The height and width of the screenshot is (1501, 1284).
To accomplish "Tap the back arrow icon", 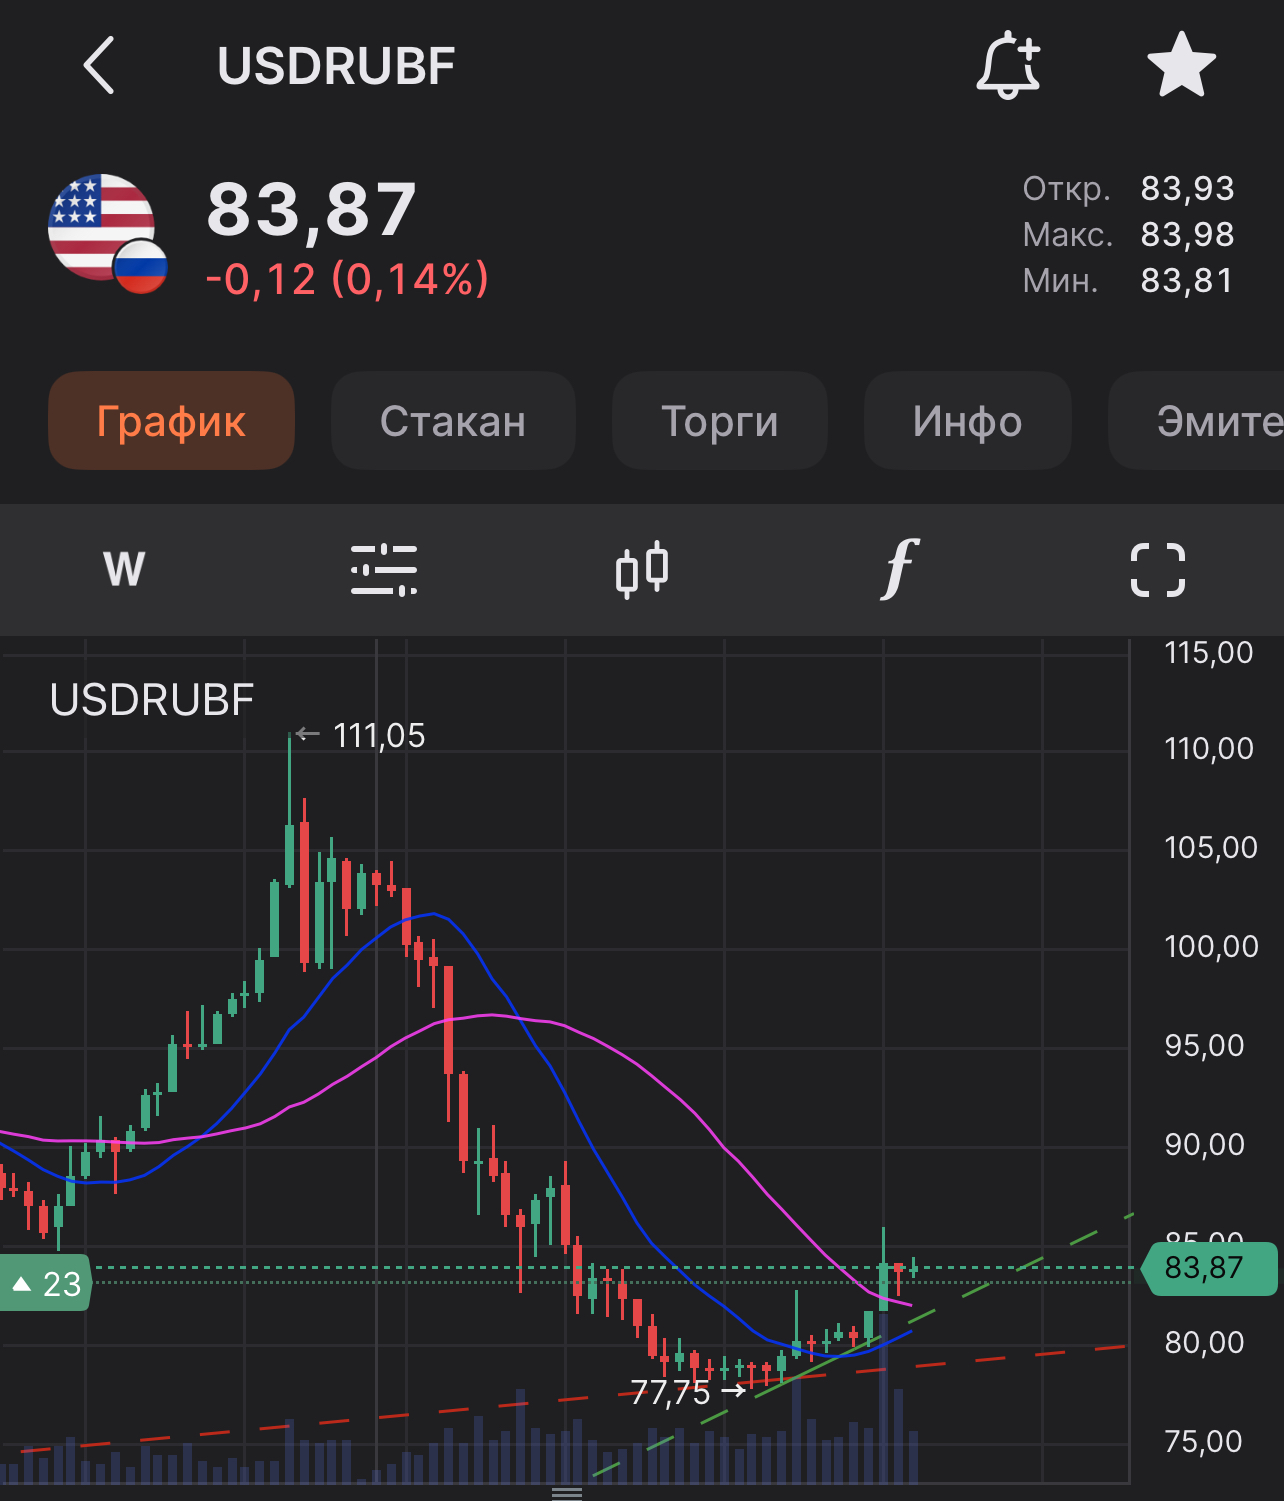I will point(99,66).
